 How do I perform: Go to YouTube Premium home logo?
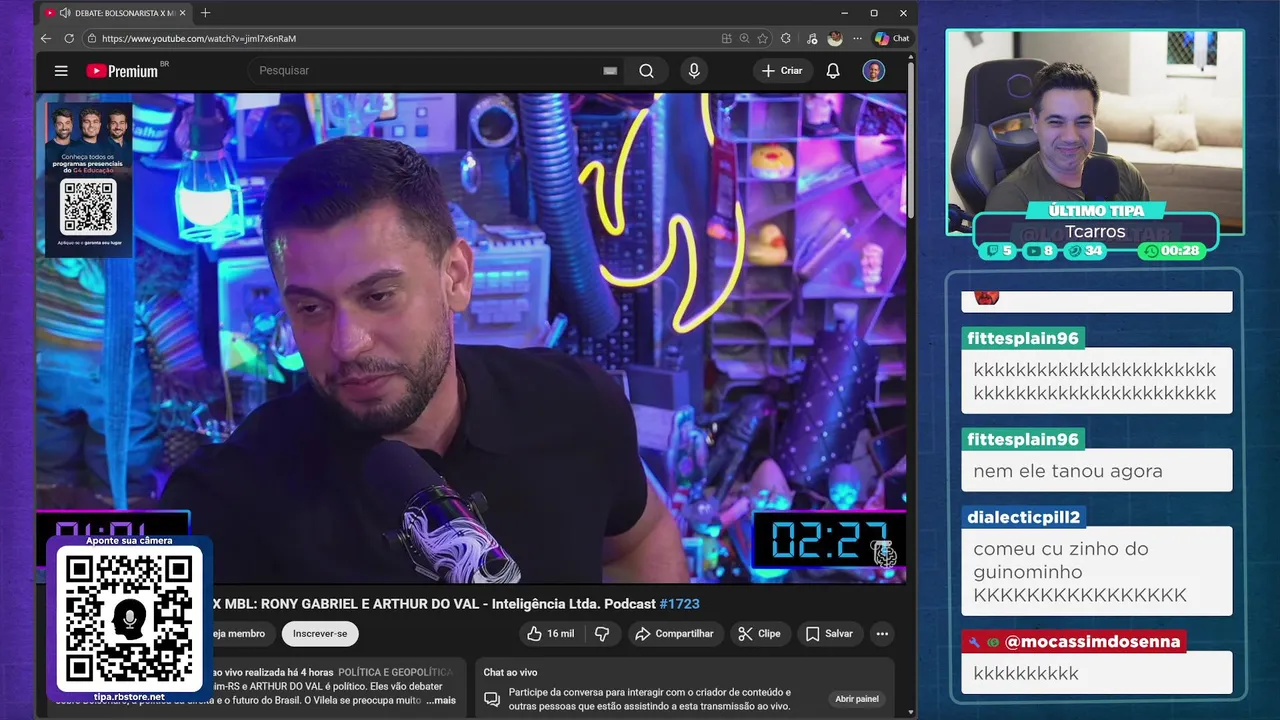(122, 71)
